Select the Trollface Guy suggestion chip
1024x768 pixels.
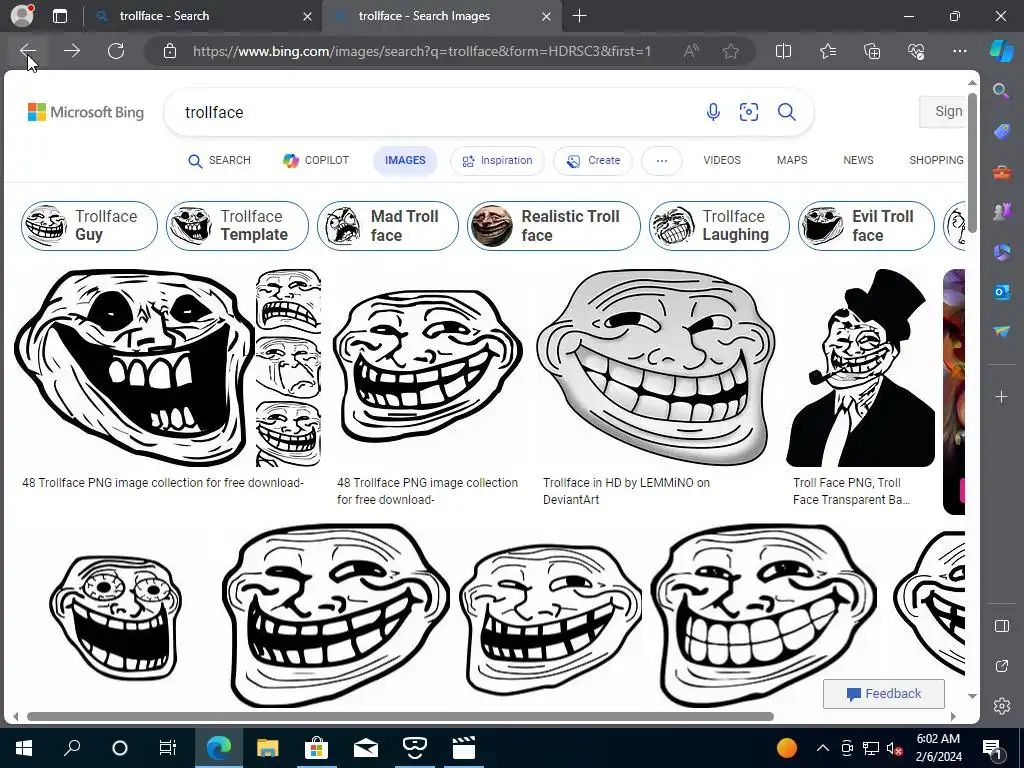coord(89,226)
